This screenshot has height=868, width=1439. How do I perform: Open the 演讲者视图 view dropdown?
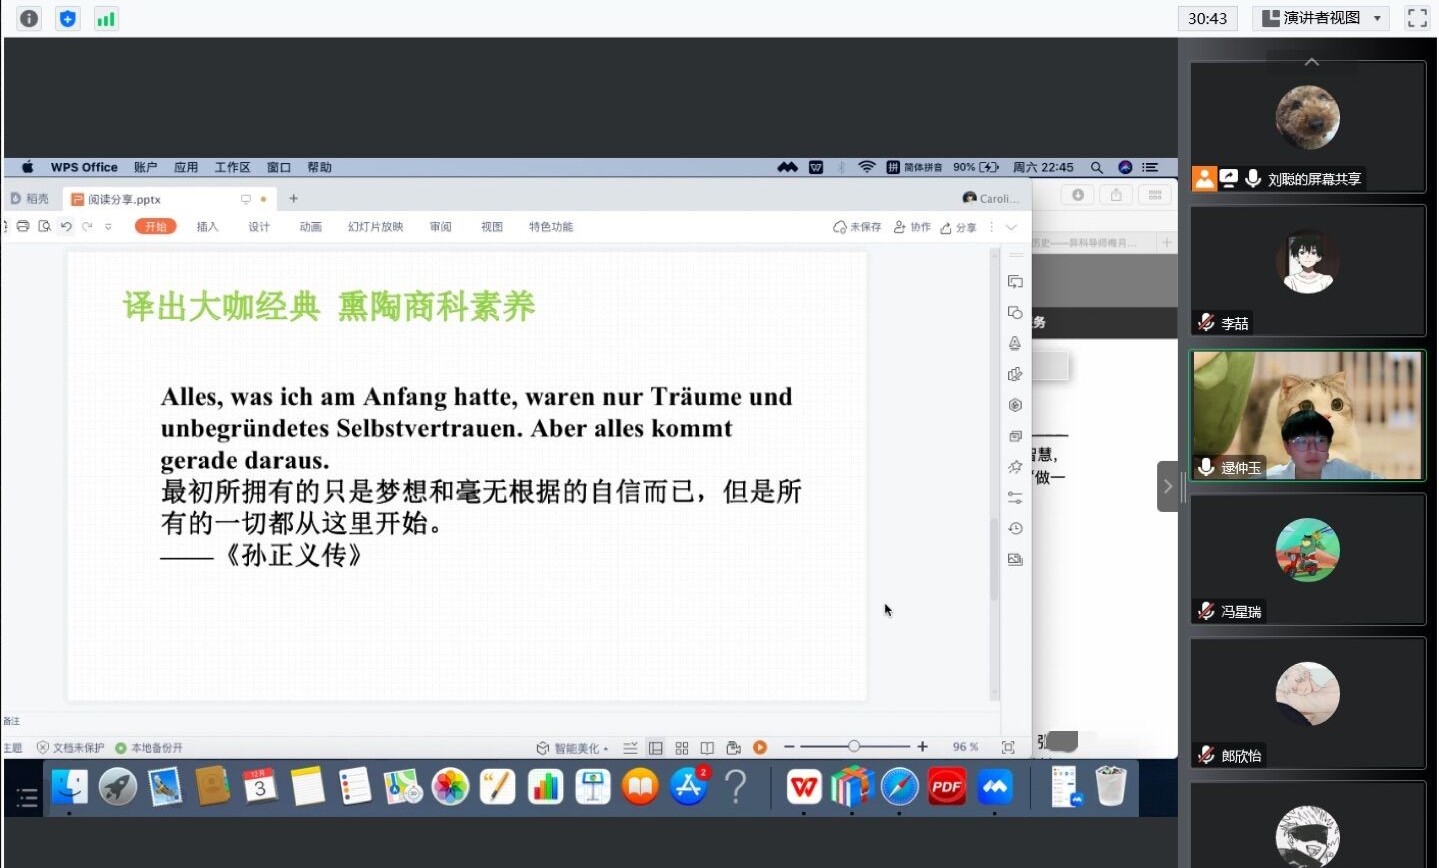(x=1321, y=18)
